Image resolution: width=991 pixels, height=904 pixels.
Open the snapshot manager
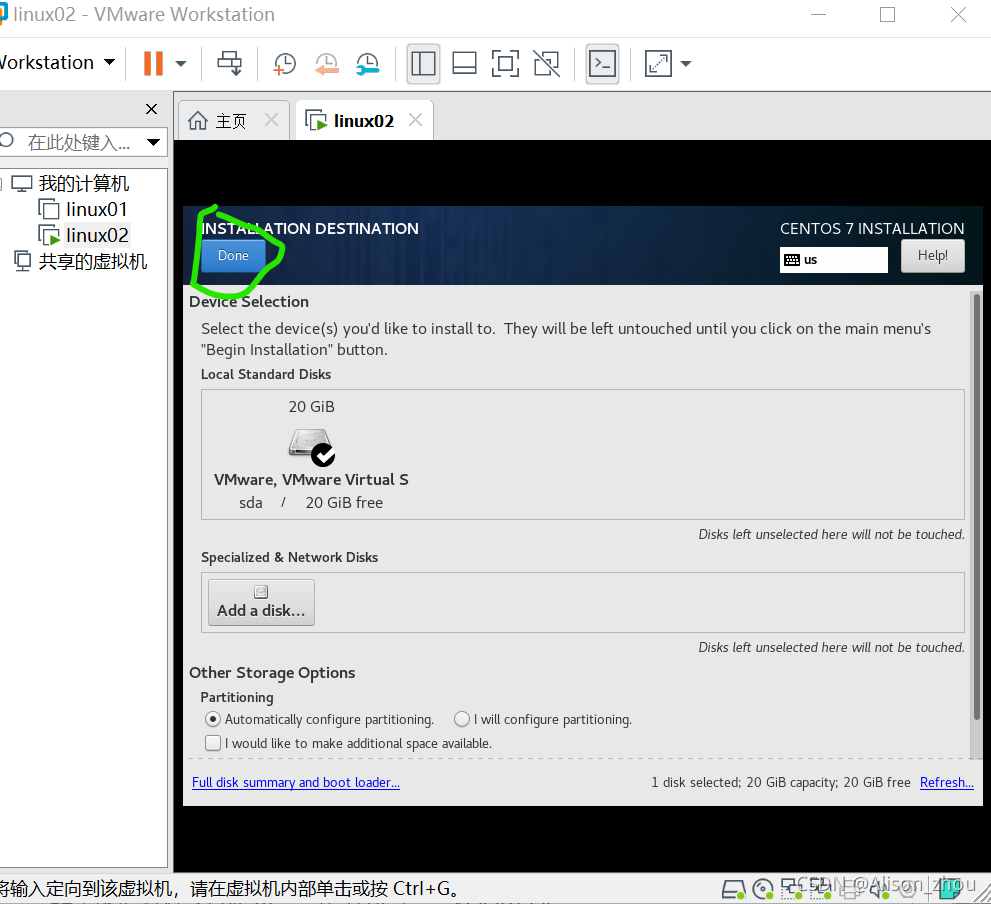pyautogui.click(x=368, y=63)
